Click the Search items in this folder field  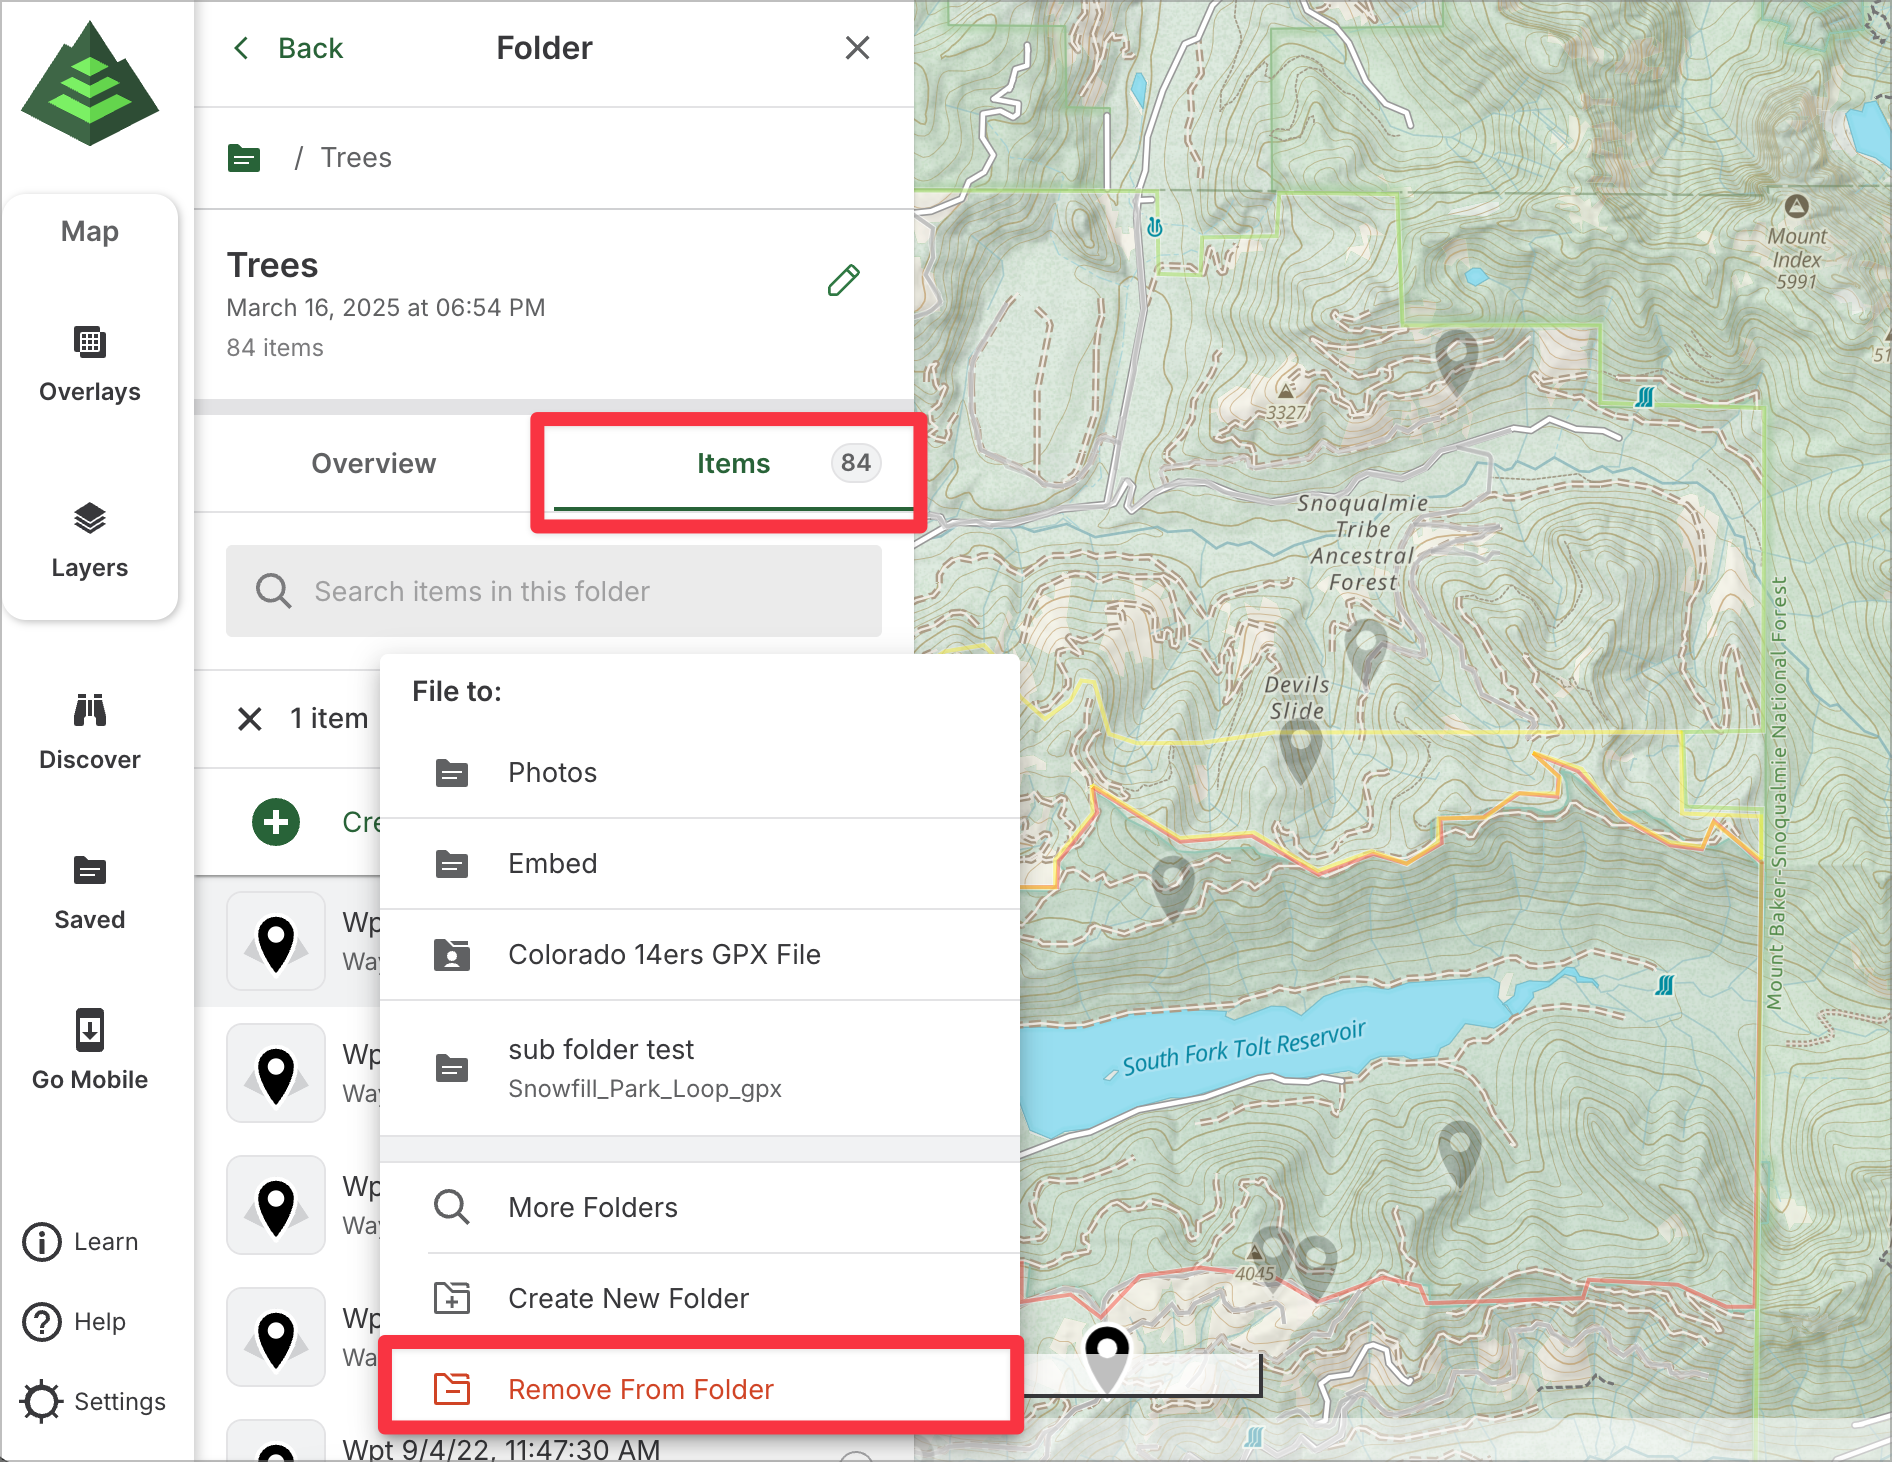554,591
